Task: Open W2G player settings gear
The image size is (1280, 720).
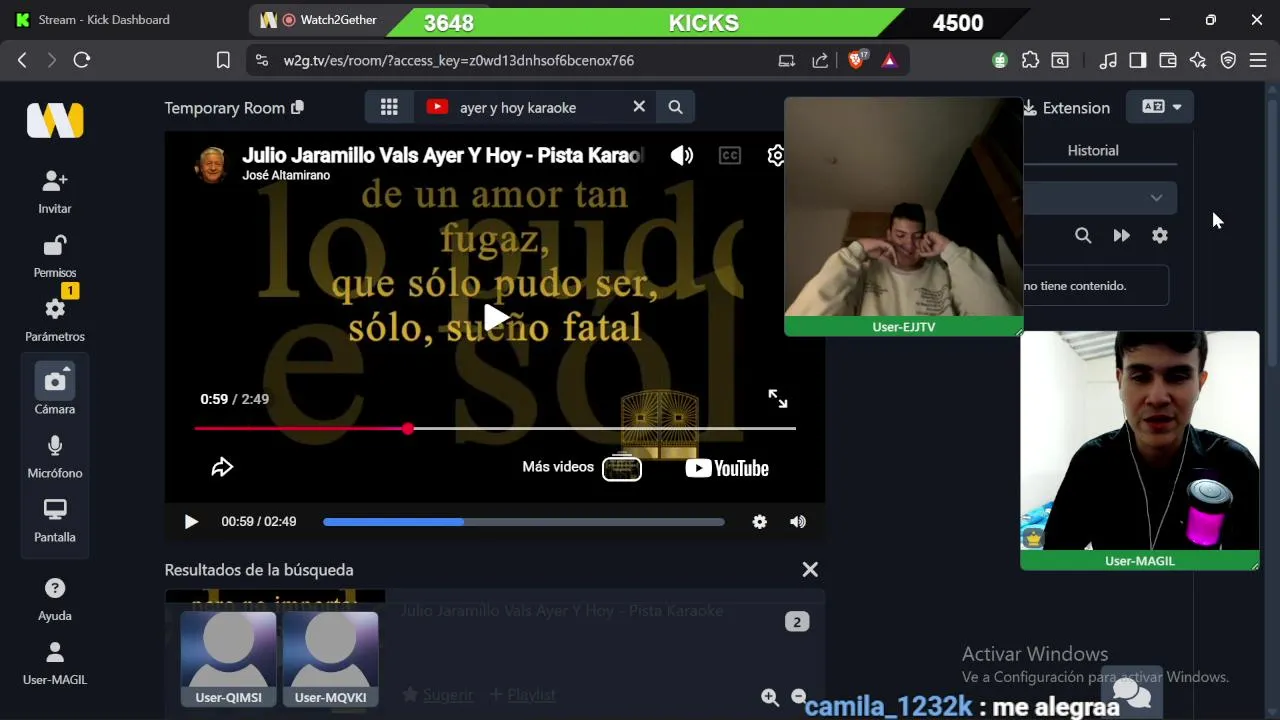Action: click(760, 522)
